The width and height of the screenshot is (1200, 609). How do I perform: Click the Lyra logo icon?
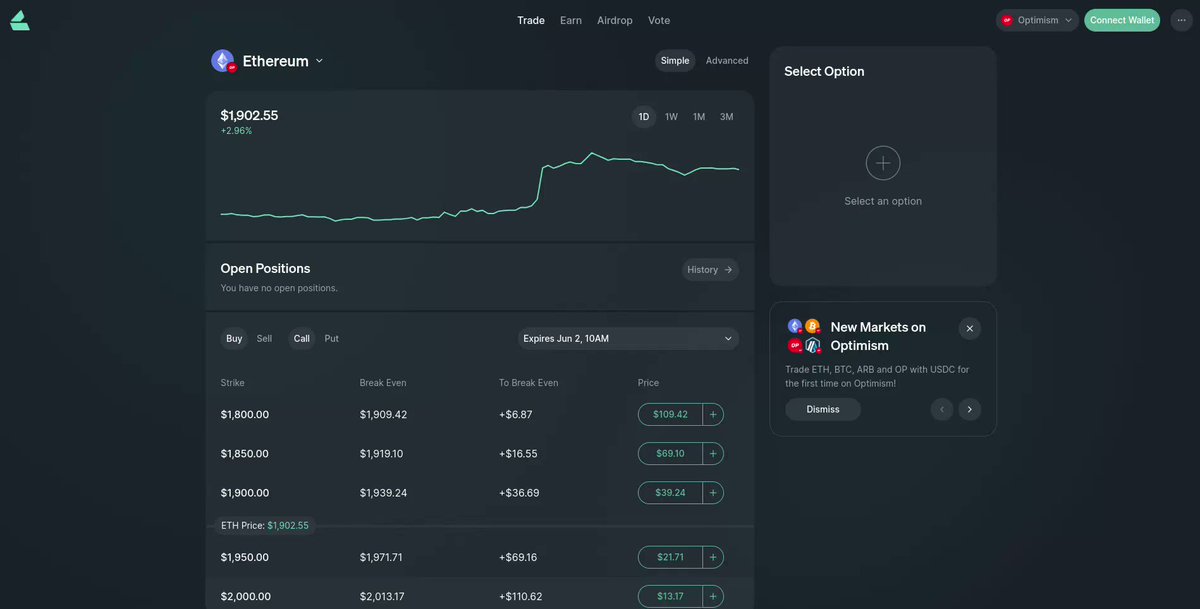tap(20, 20)
